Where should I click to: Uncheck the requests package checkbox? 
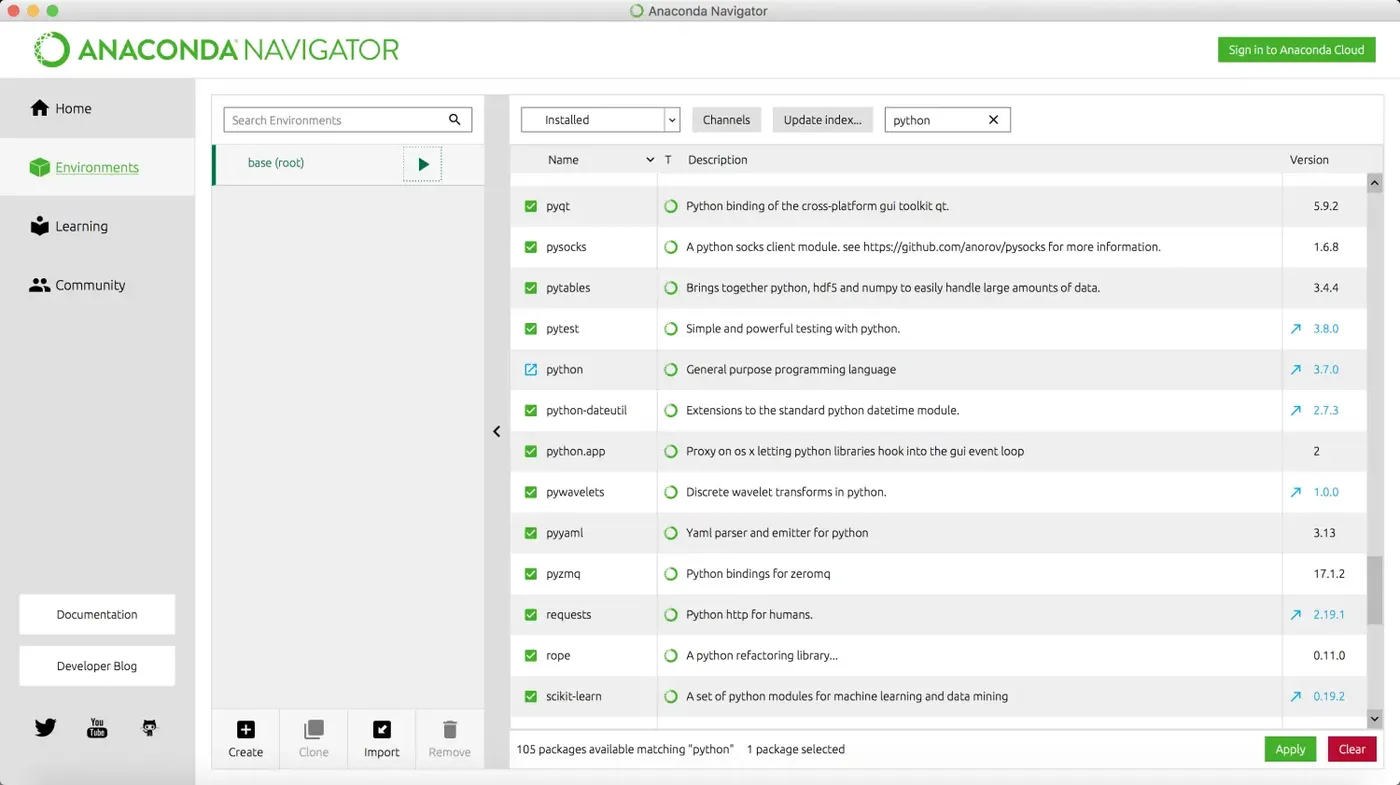[531, 615]
